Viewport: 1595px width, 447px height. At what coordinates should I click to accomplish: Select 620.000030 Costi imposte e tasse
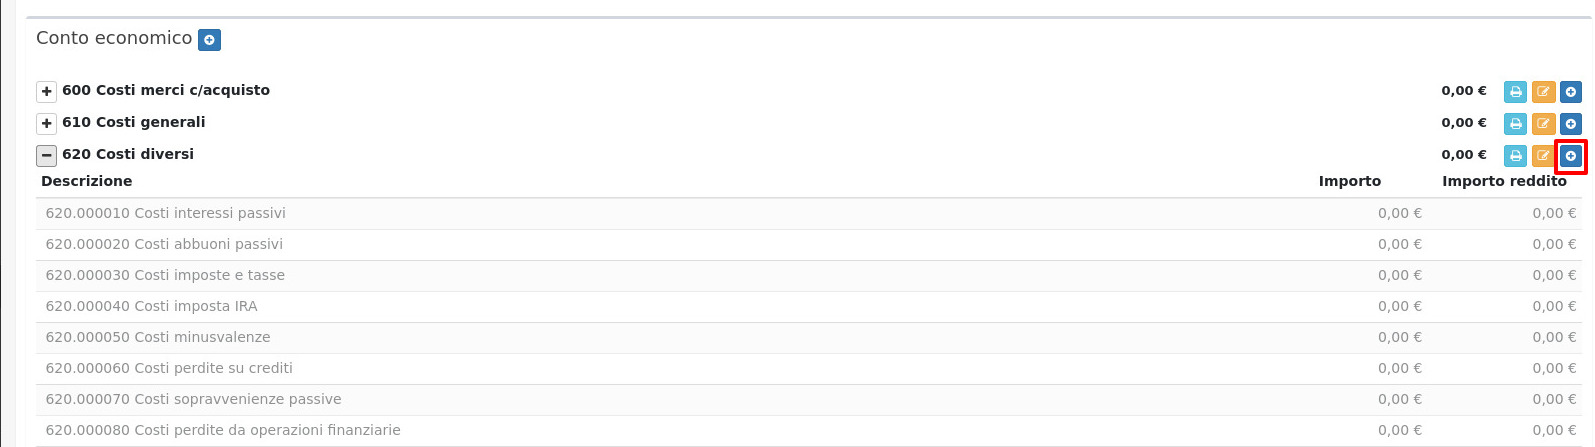tap(165, 275)
